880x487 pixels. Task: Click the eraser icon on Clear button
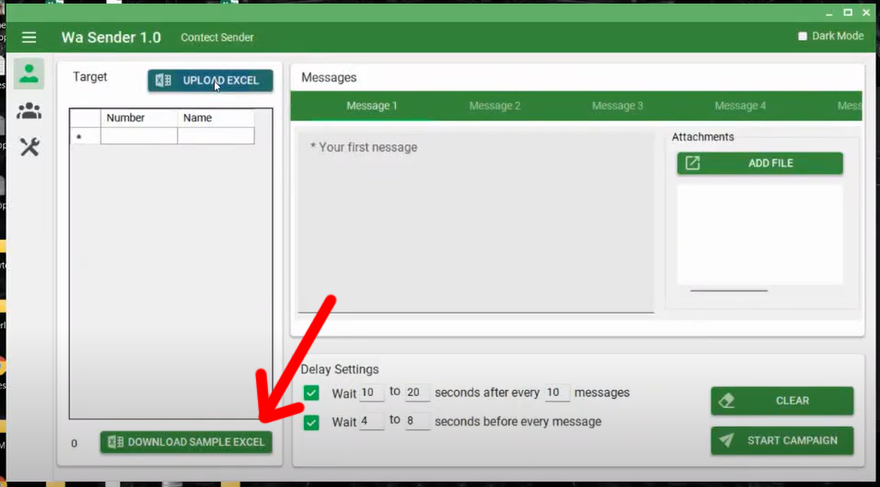point(727,400)
